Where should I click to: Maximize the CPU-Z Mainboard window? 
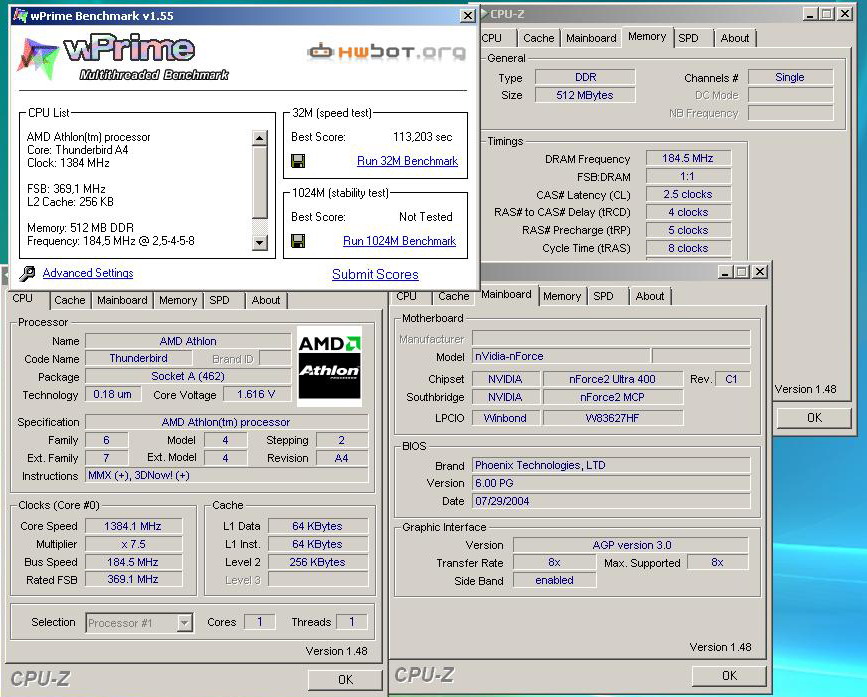click(x=742, y=271)
